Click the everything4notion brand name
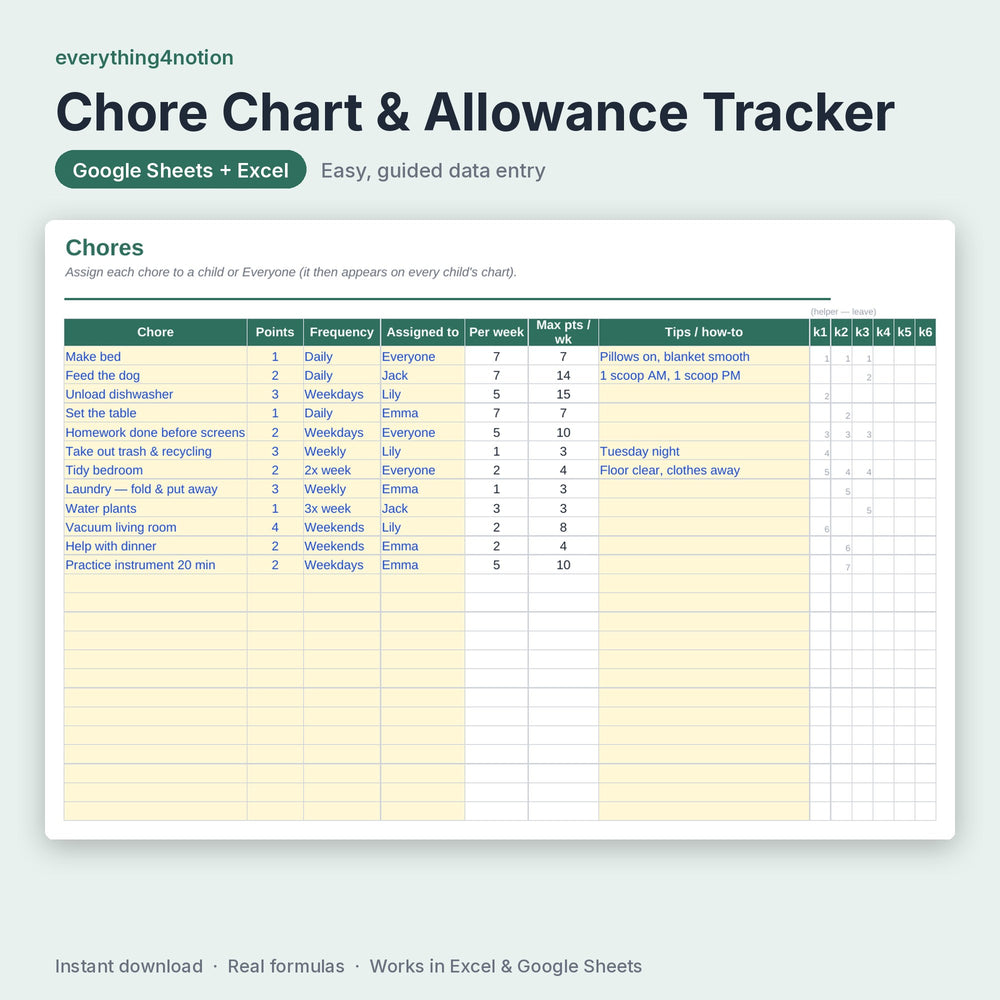This screenshot has height=1000, width=1000. click(144, 57)
